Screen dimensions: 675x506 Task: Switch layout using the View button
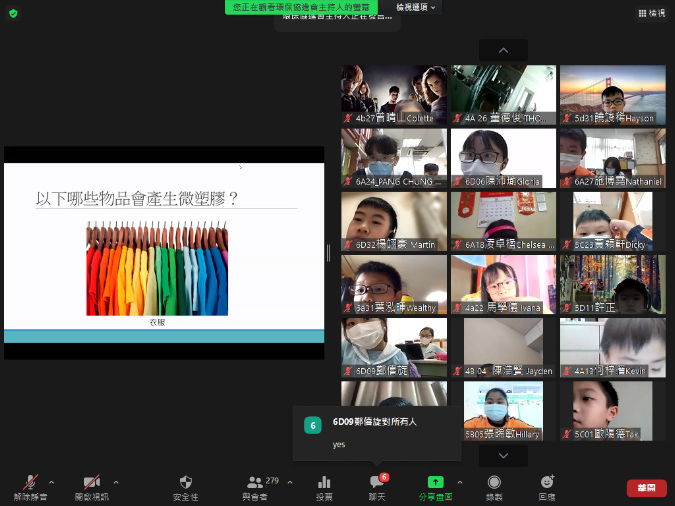point(650,13)
